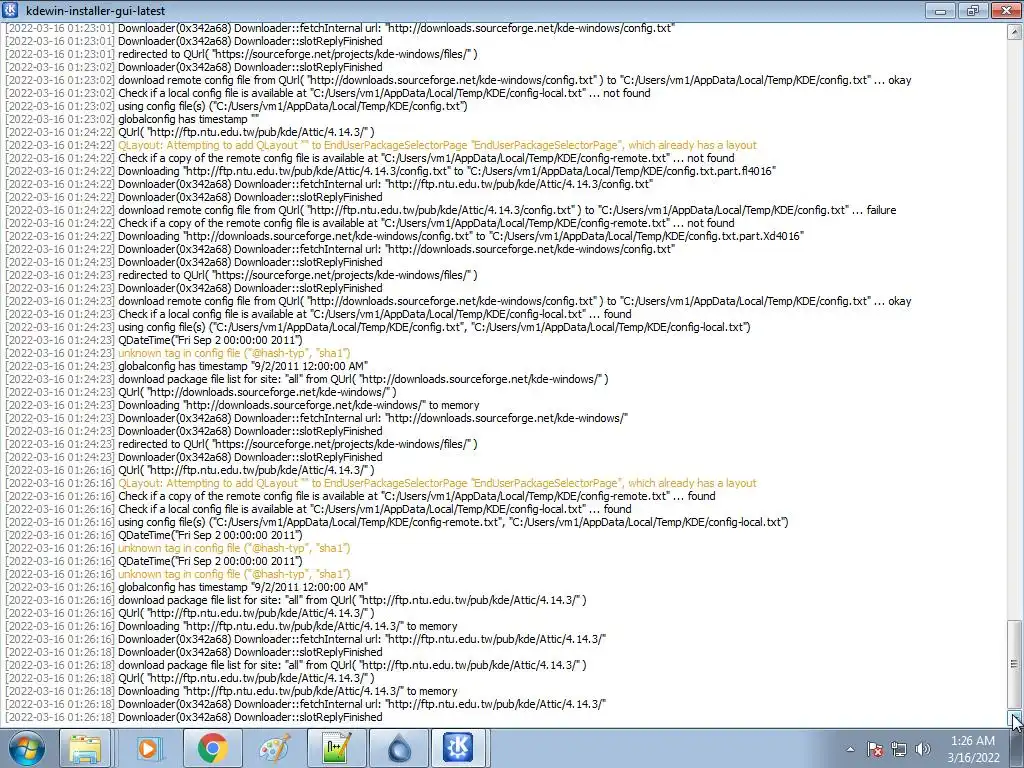Select 01:24:23 globalconfig has timestamp line
The height and width of the screenshot is (768, 1024).
click(187, 366)
